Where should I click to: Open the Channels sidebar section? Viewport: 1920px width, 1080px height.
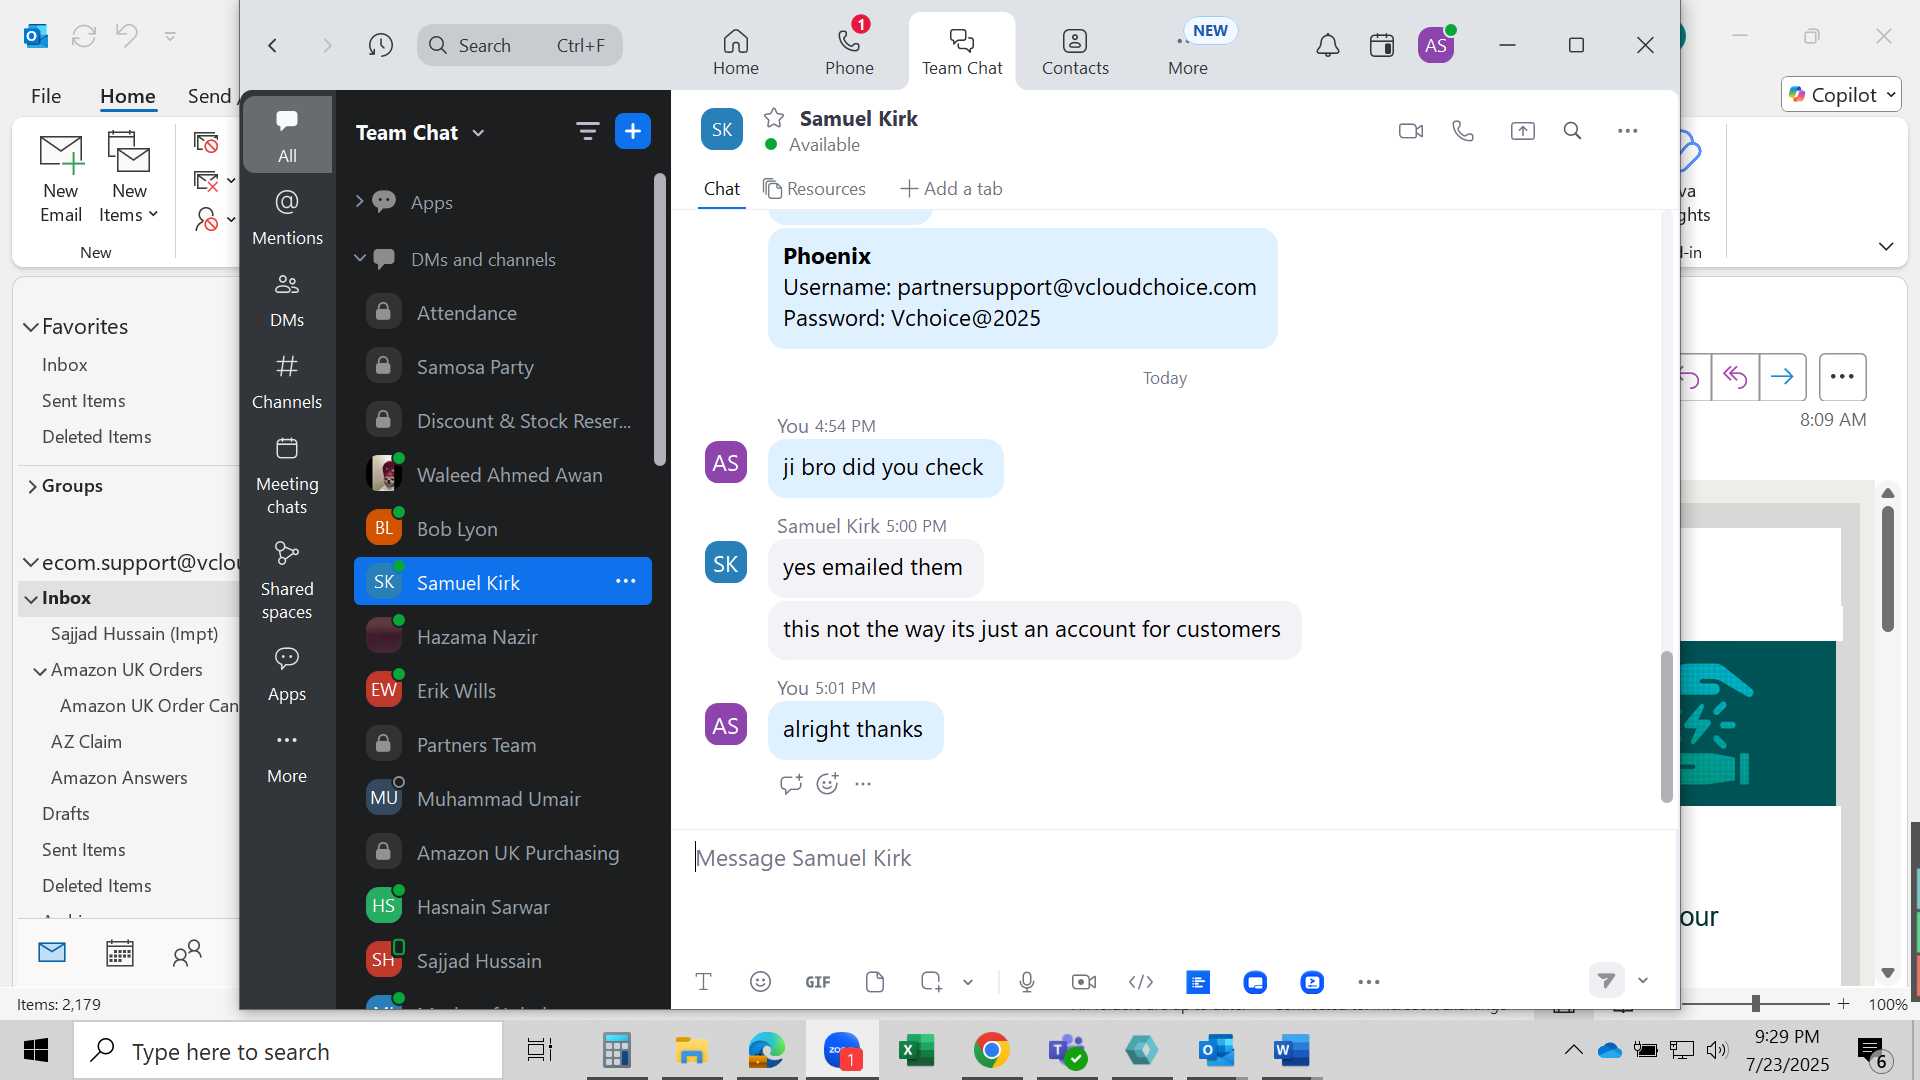(x=287, y=381)
